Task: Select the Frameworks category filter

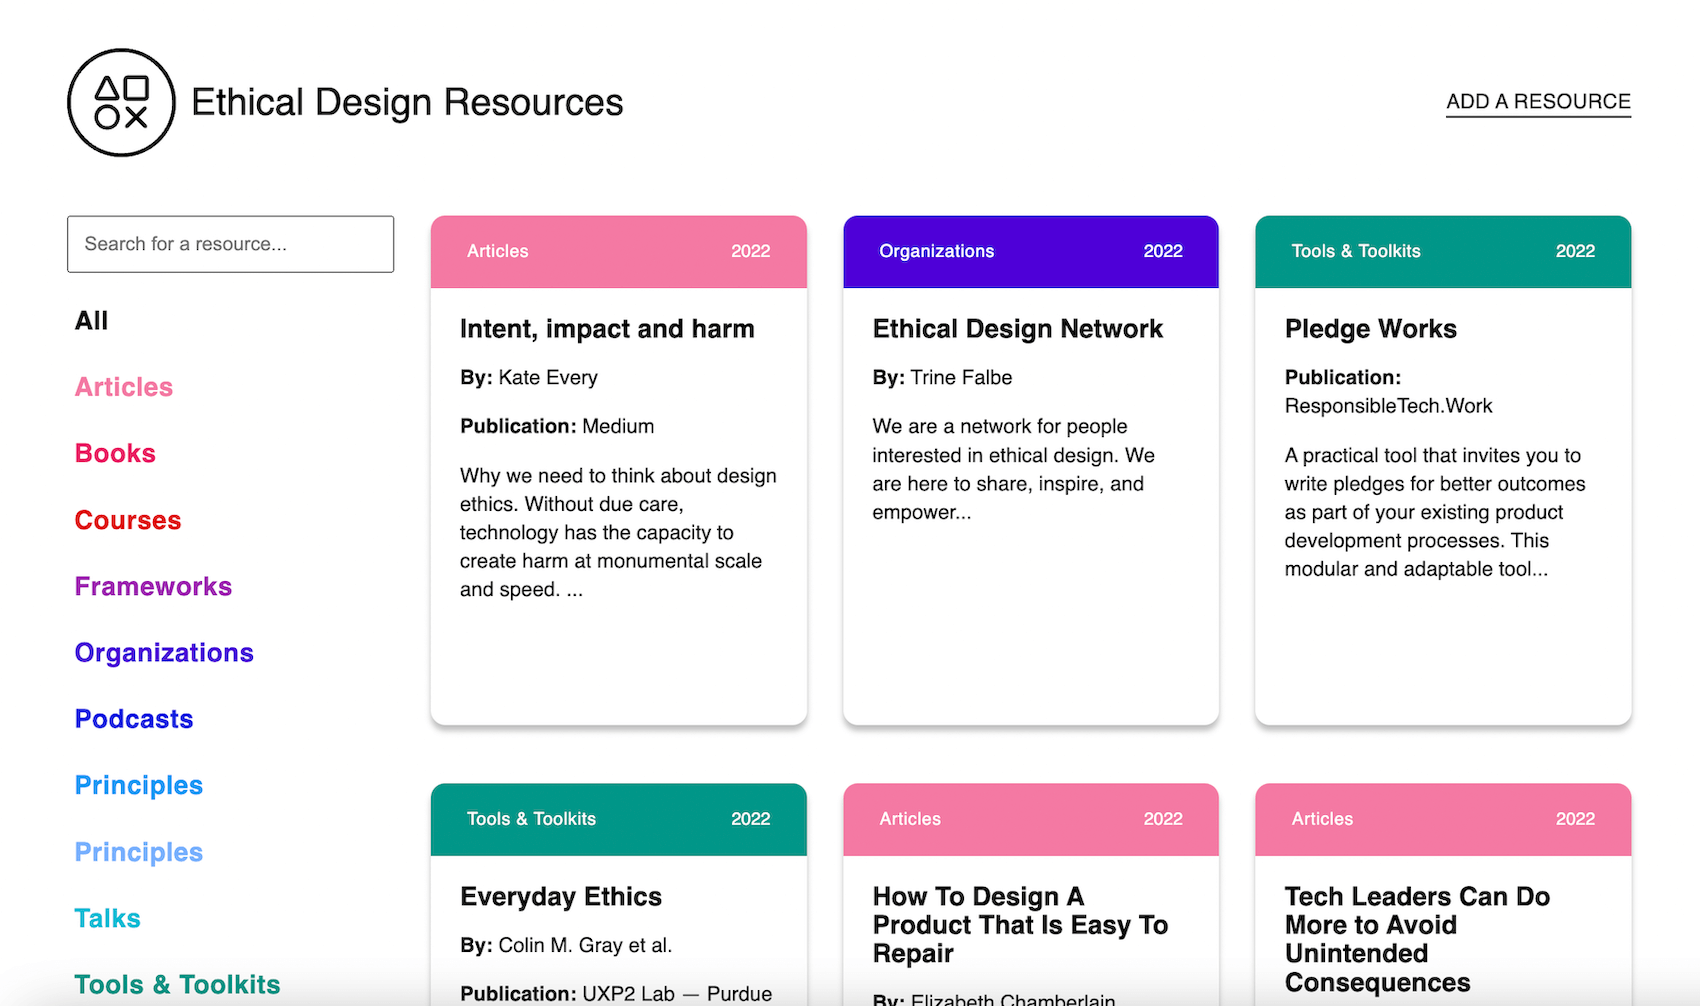Action: point(152,586)
